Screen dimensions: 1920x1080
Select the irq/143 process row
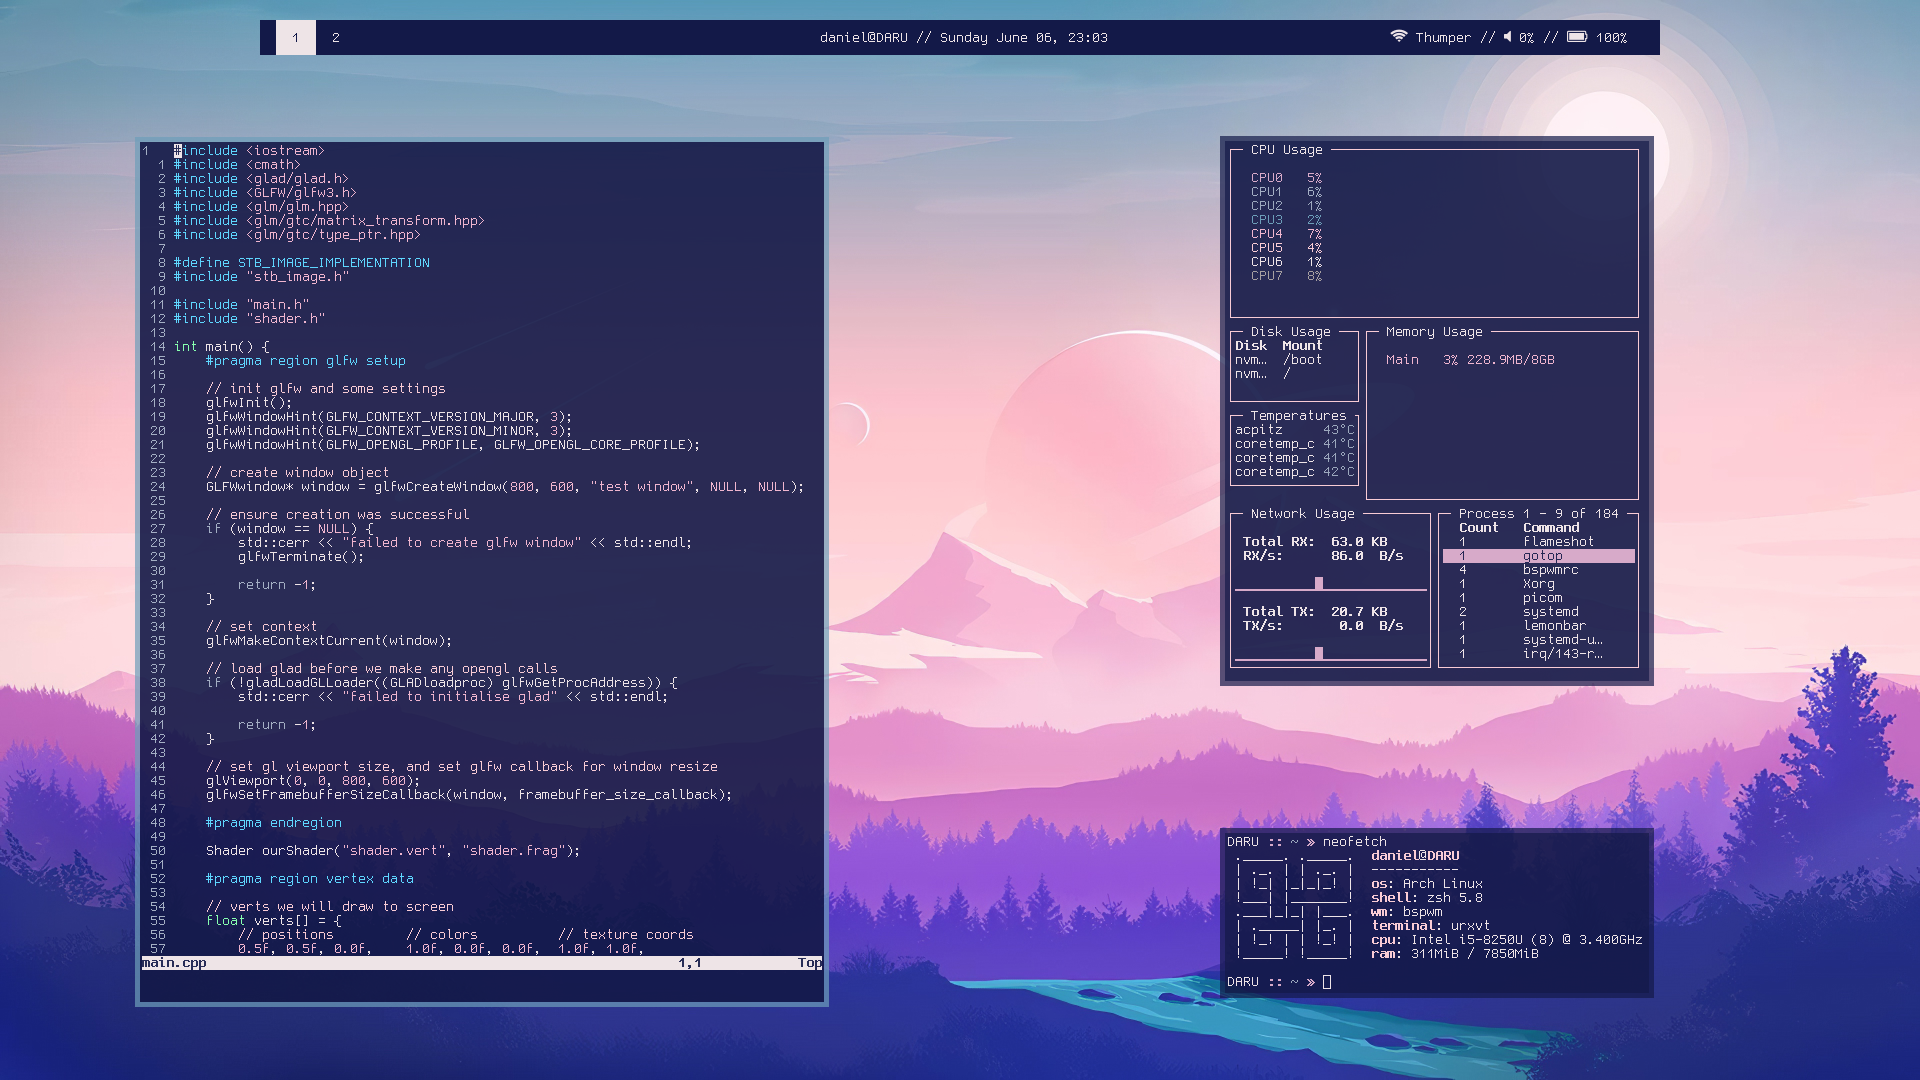pyautogui.click(x=1538, y=654)
